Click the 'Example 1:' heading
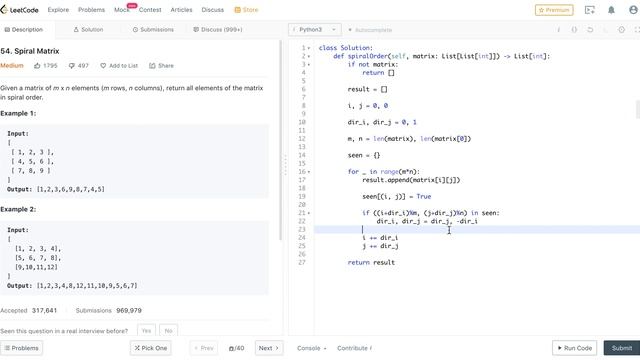Image resolution: width=640 pixels, height=360 pixels. 18,113
